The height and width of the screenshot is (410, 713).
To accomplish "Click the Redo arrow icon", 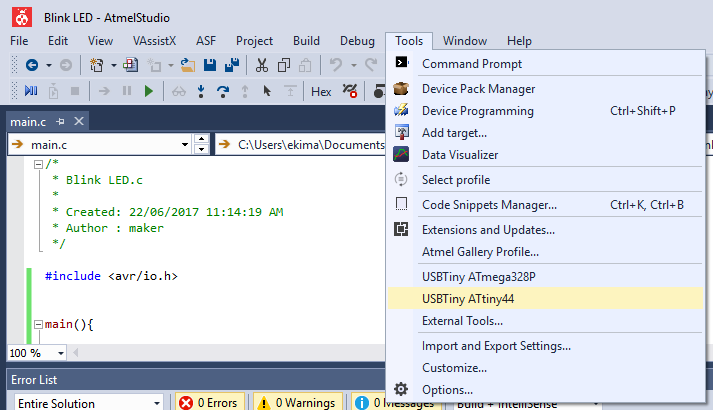I will [371, 65].
